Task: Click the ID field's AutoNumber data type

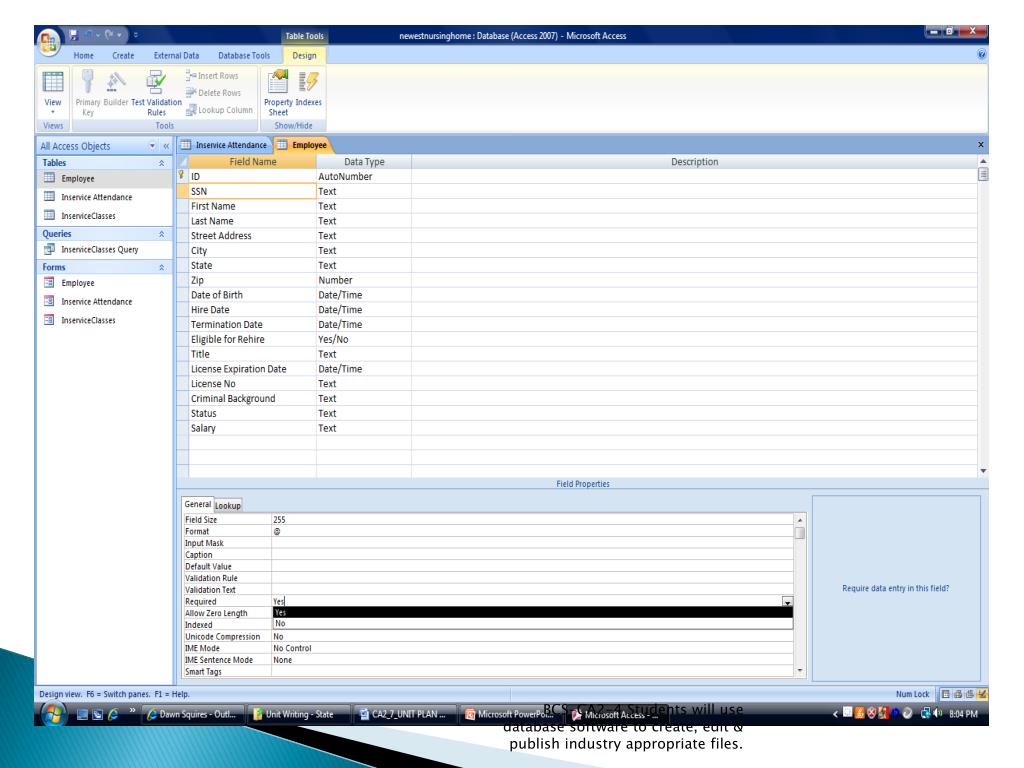Action: (x=363, y=176)
